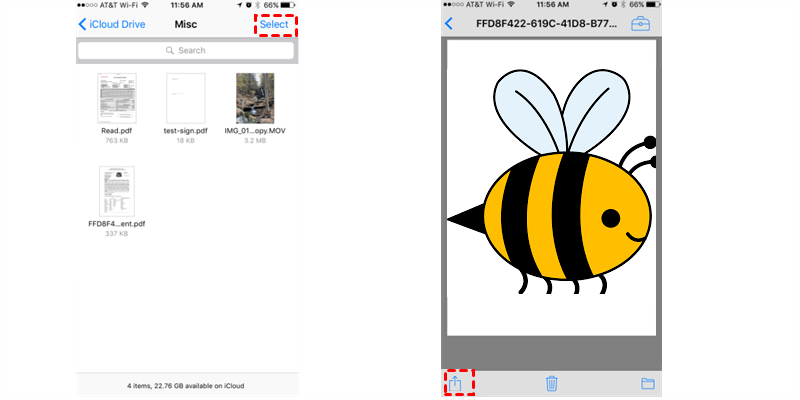Open the IMG_01...opy.MOV video thumbnail
Screen dimensions: 800x400
pyautogui.click(x=255, y=98)
